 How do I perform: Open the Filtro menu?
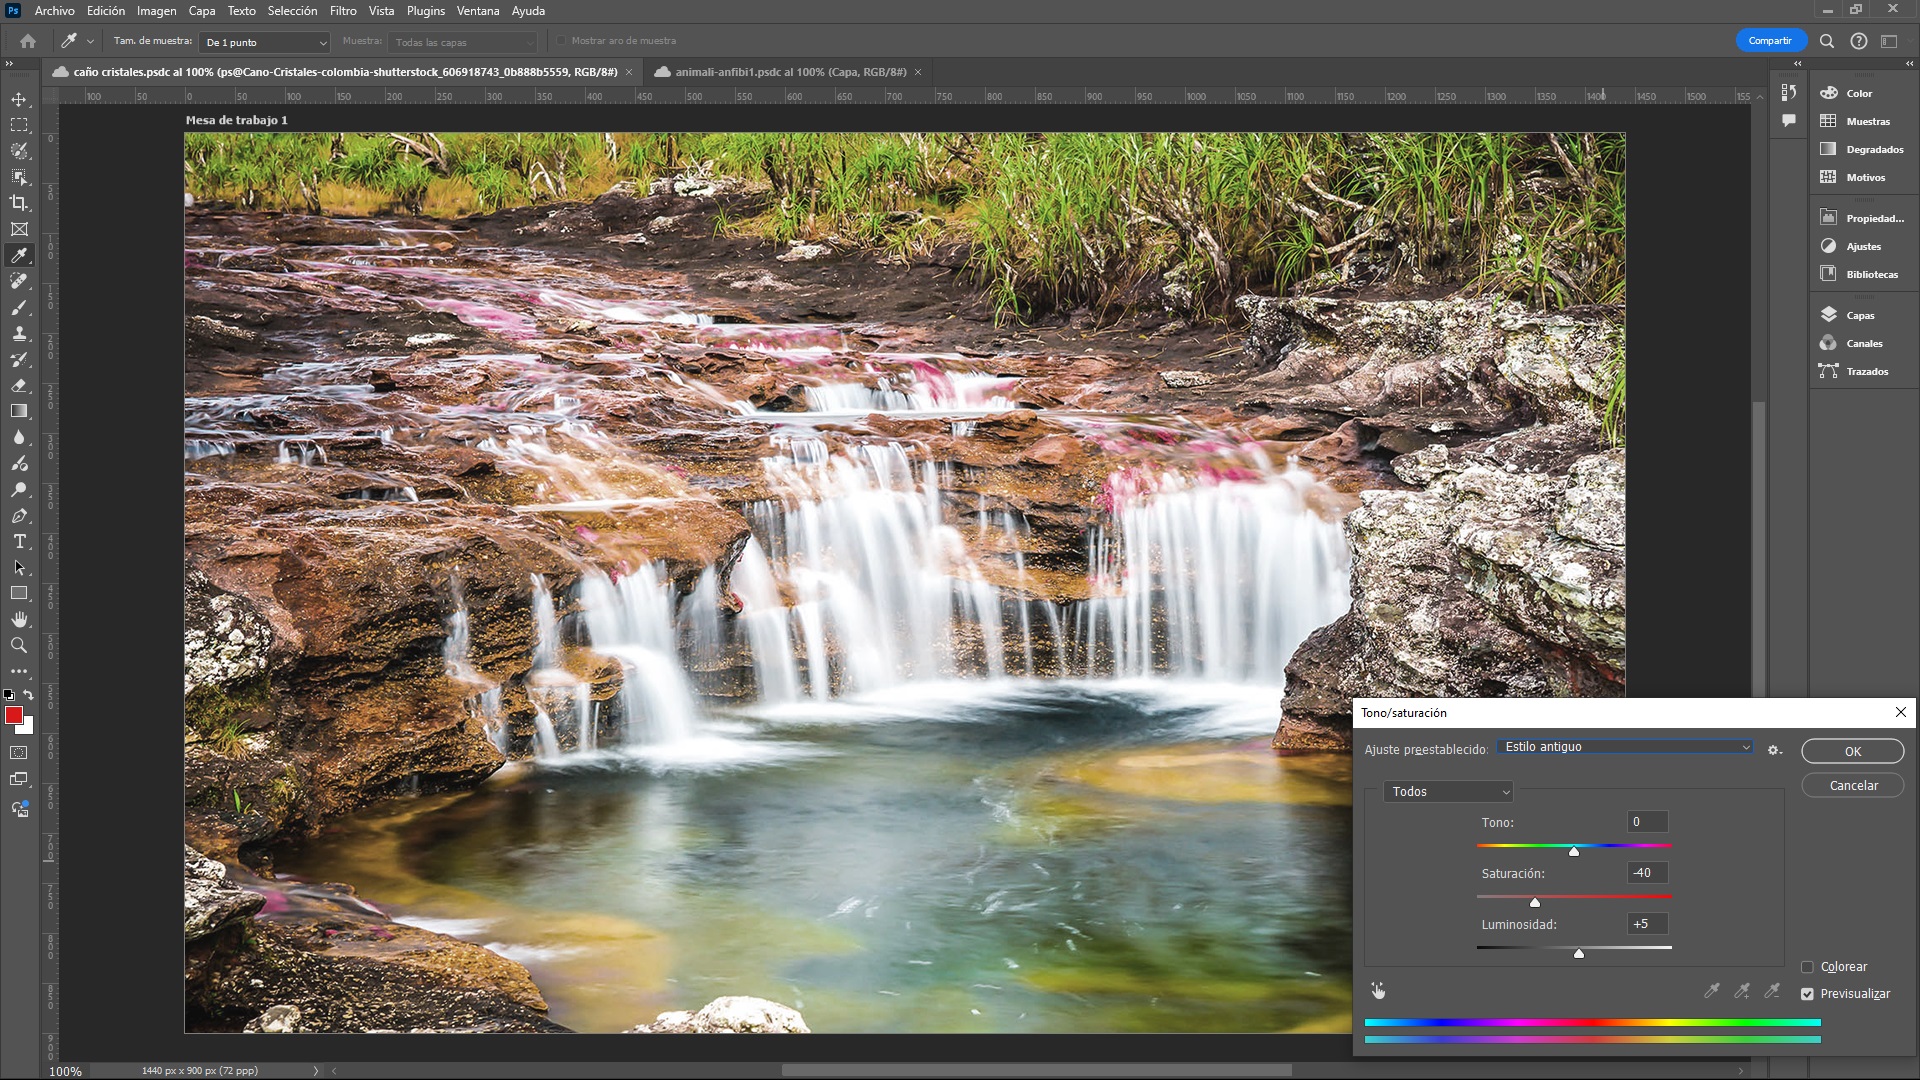pyautogui.click(x=343, y=11)
